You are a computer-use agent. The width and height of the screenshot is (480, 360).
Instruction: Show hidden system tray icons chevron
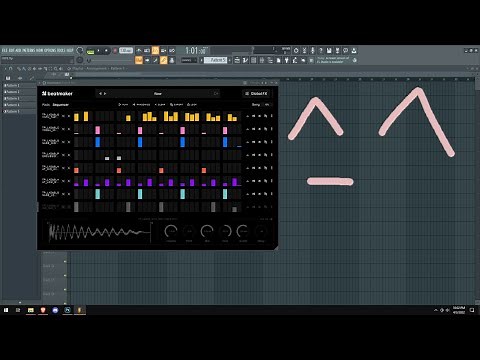point(436,310)
